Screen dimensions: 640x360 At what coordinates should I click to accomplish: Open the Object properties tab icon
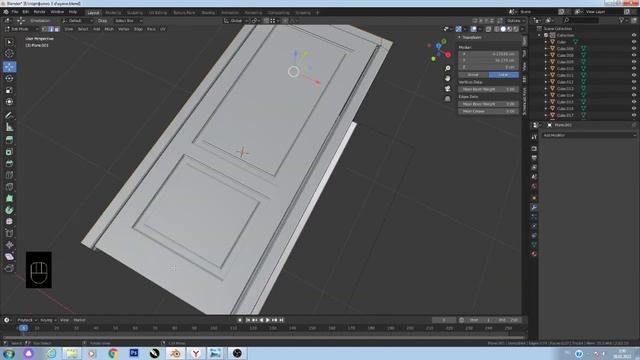(534, 198)
